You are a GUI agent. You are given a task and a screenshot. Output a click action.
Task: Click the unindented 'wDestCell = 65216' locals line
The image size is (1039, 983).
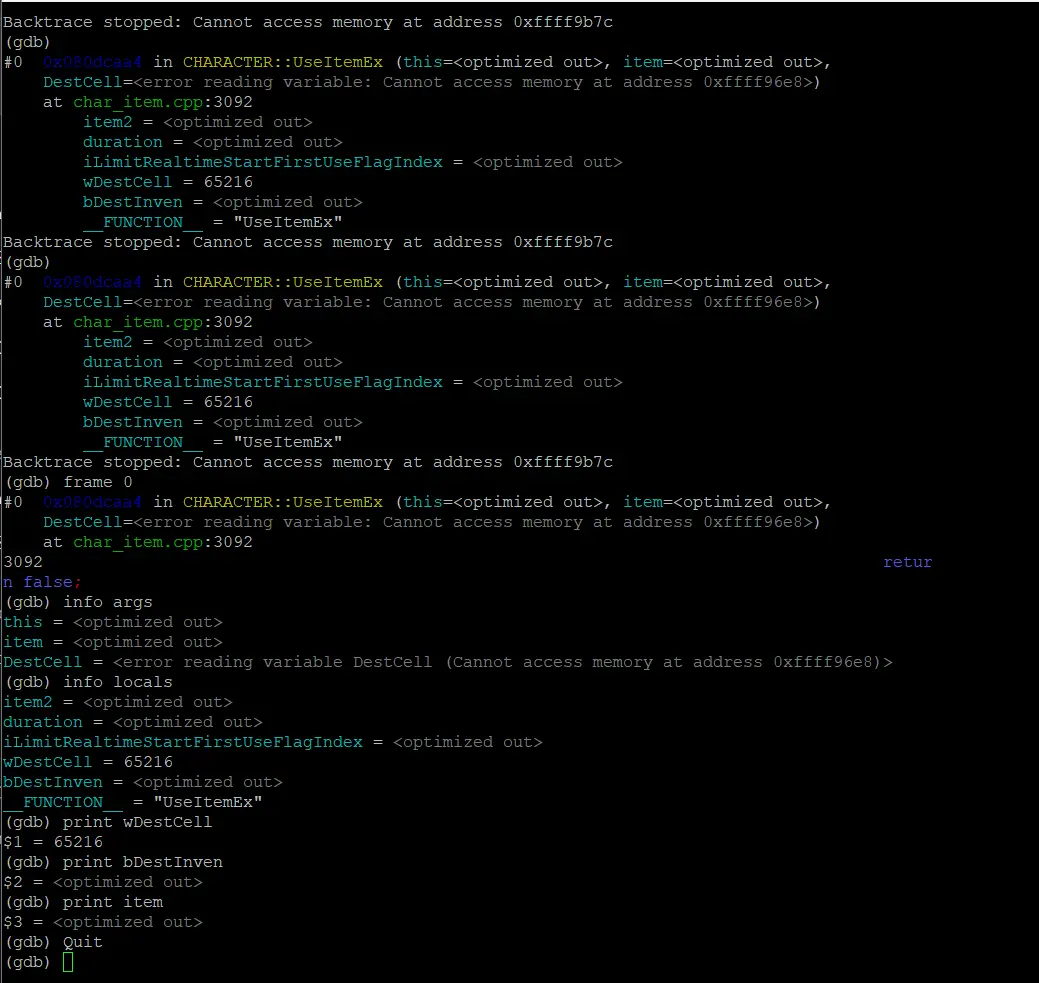(x=78, y=762)
